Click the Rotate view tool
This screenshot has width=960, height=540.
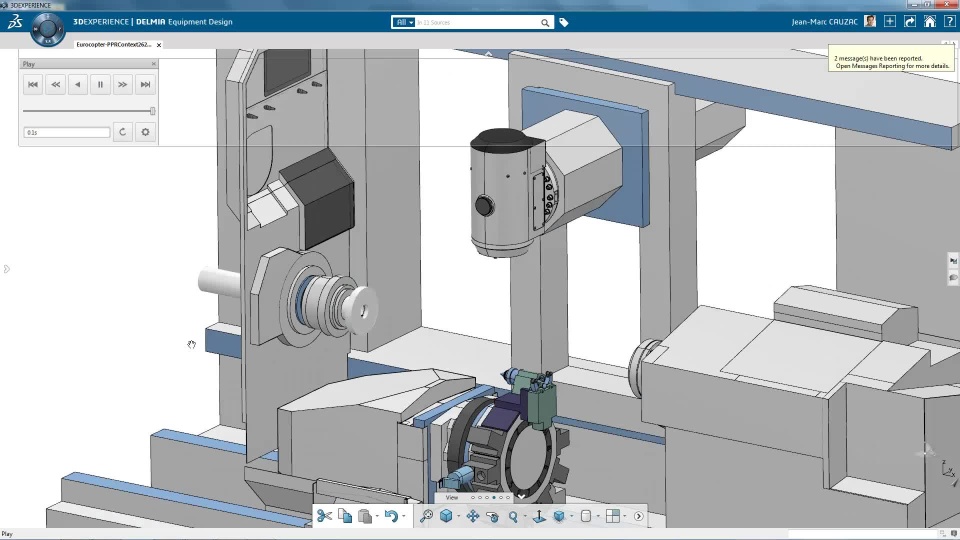pyautogui.click(x=492, y=516)
